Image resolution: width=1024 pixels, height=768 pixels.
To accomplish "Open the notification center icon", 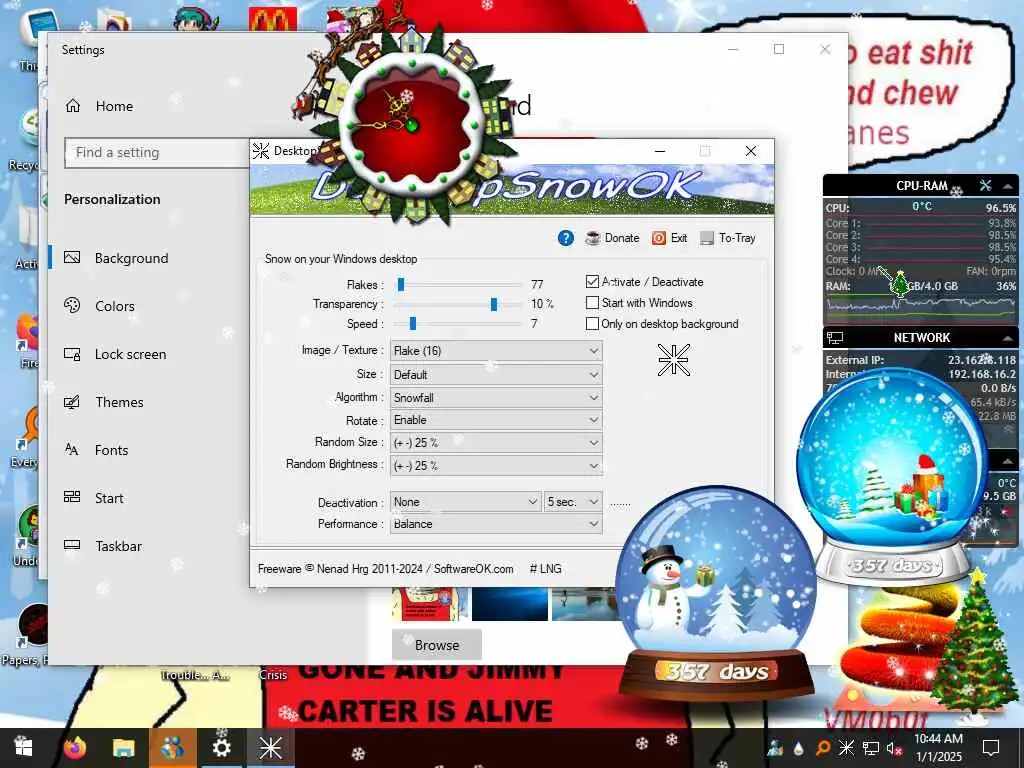I will tap(991, 748).
